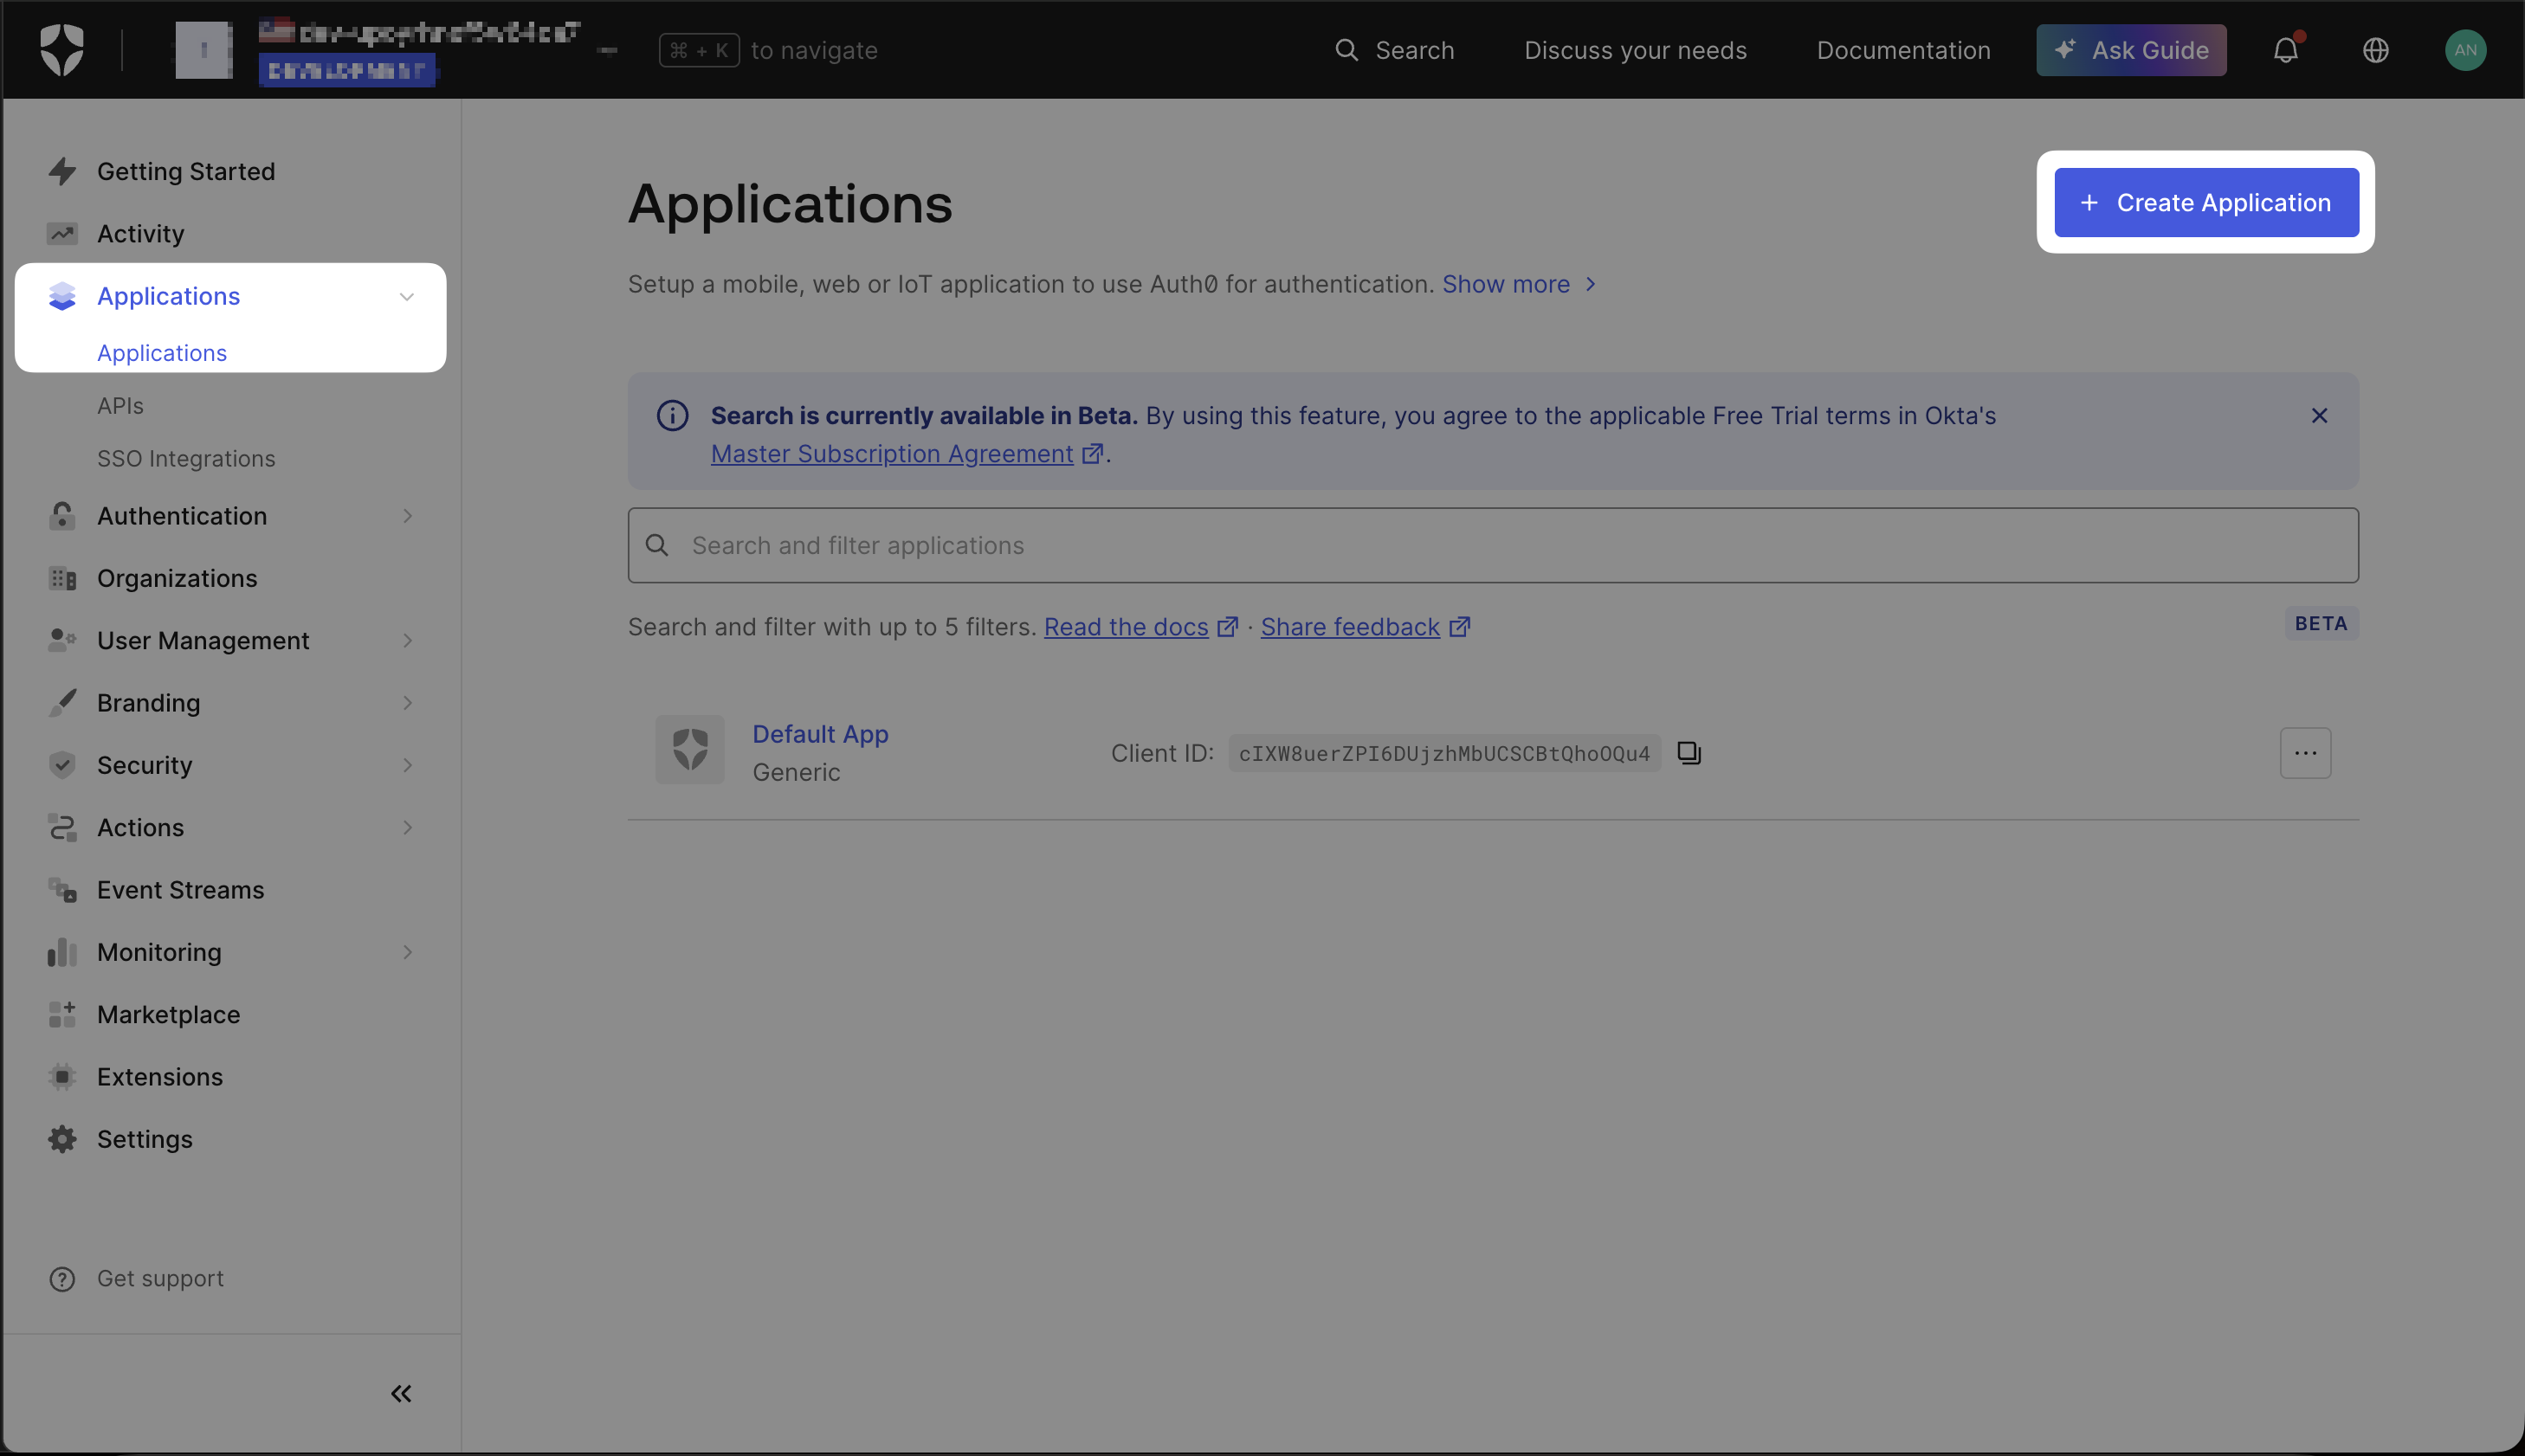Click the Auth0 shield logo
The height and width of the screenshot is (1456, 2525).
pyautogui.click(x=61, y=50)
